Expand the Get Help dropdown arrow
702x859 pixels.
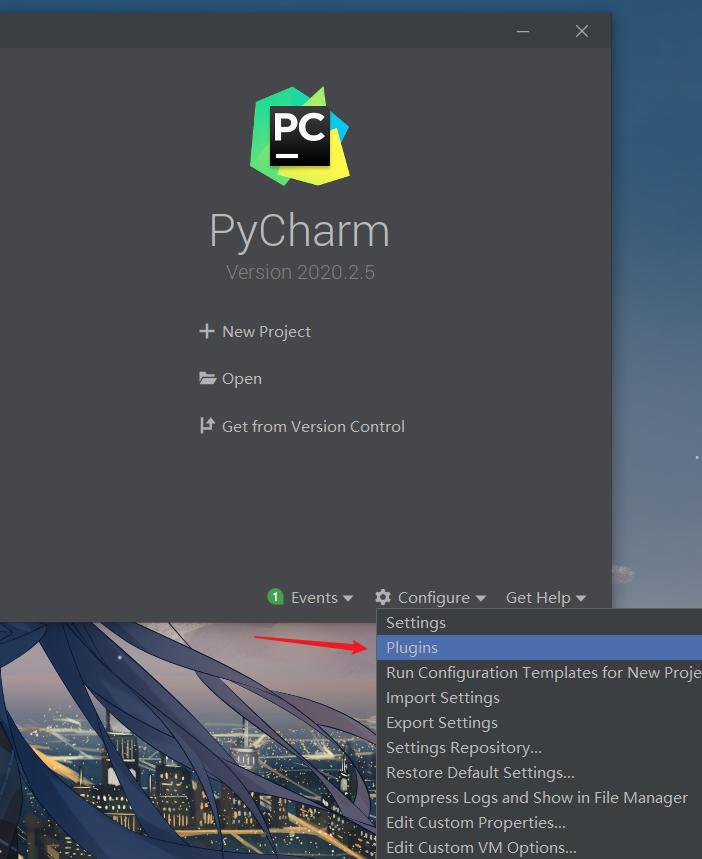[x=581, y=598]
